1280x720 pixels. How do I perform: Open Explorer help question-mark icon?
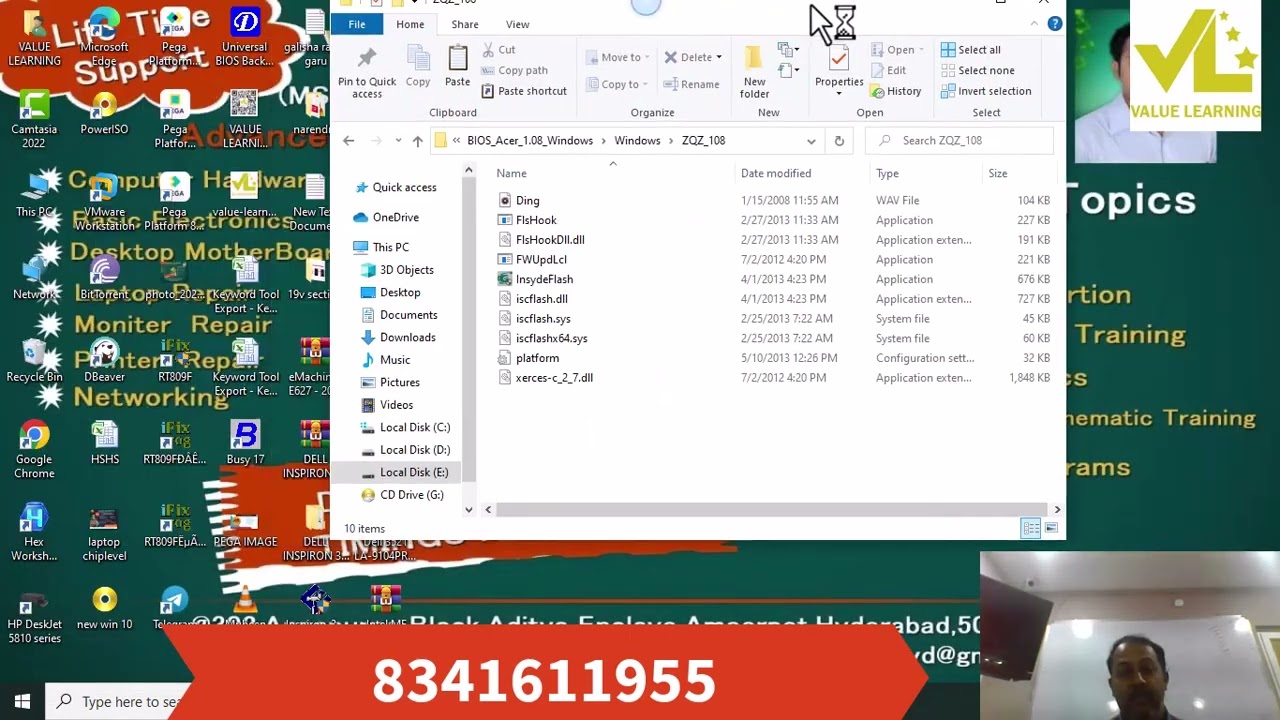[1054, 24]
